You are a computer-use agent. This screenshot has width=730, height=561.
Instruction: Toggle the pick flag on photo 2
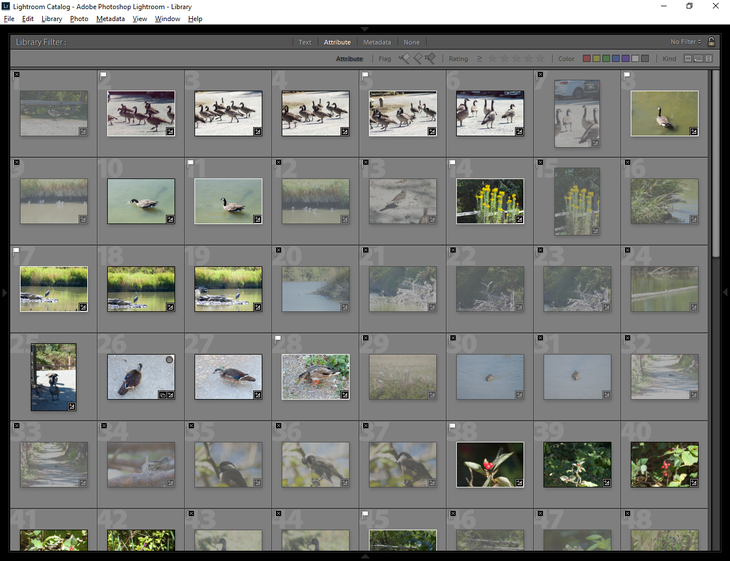(x=103, y=74)
